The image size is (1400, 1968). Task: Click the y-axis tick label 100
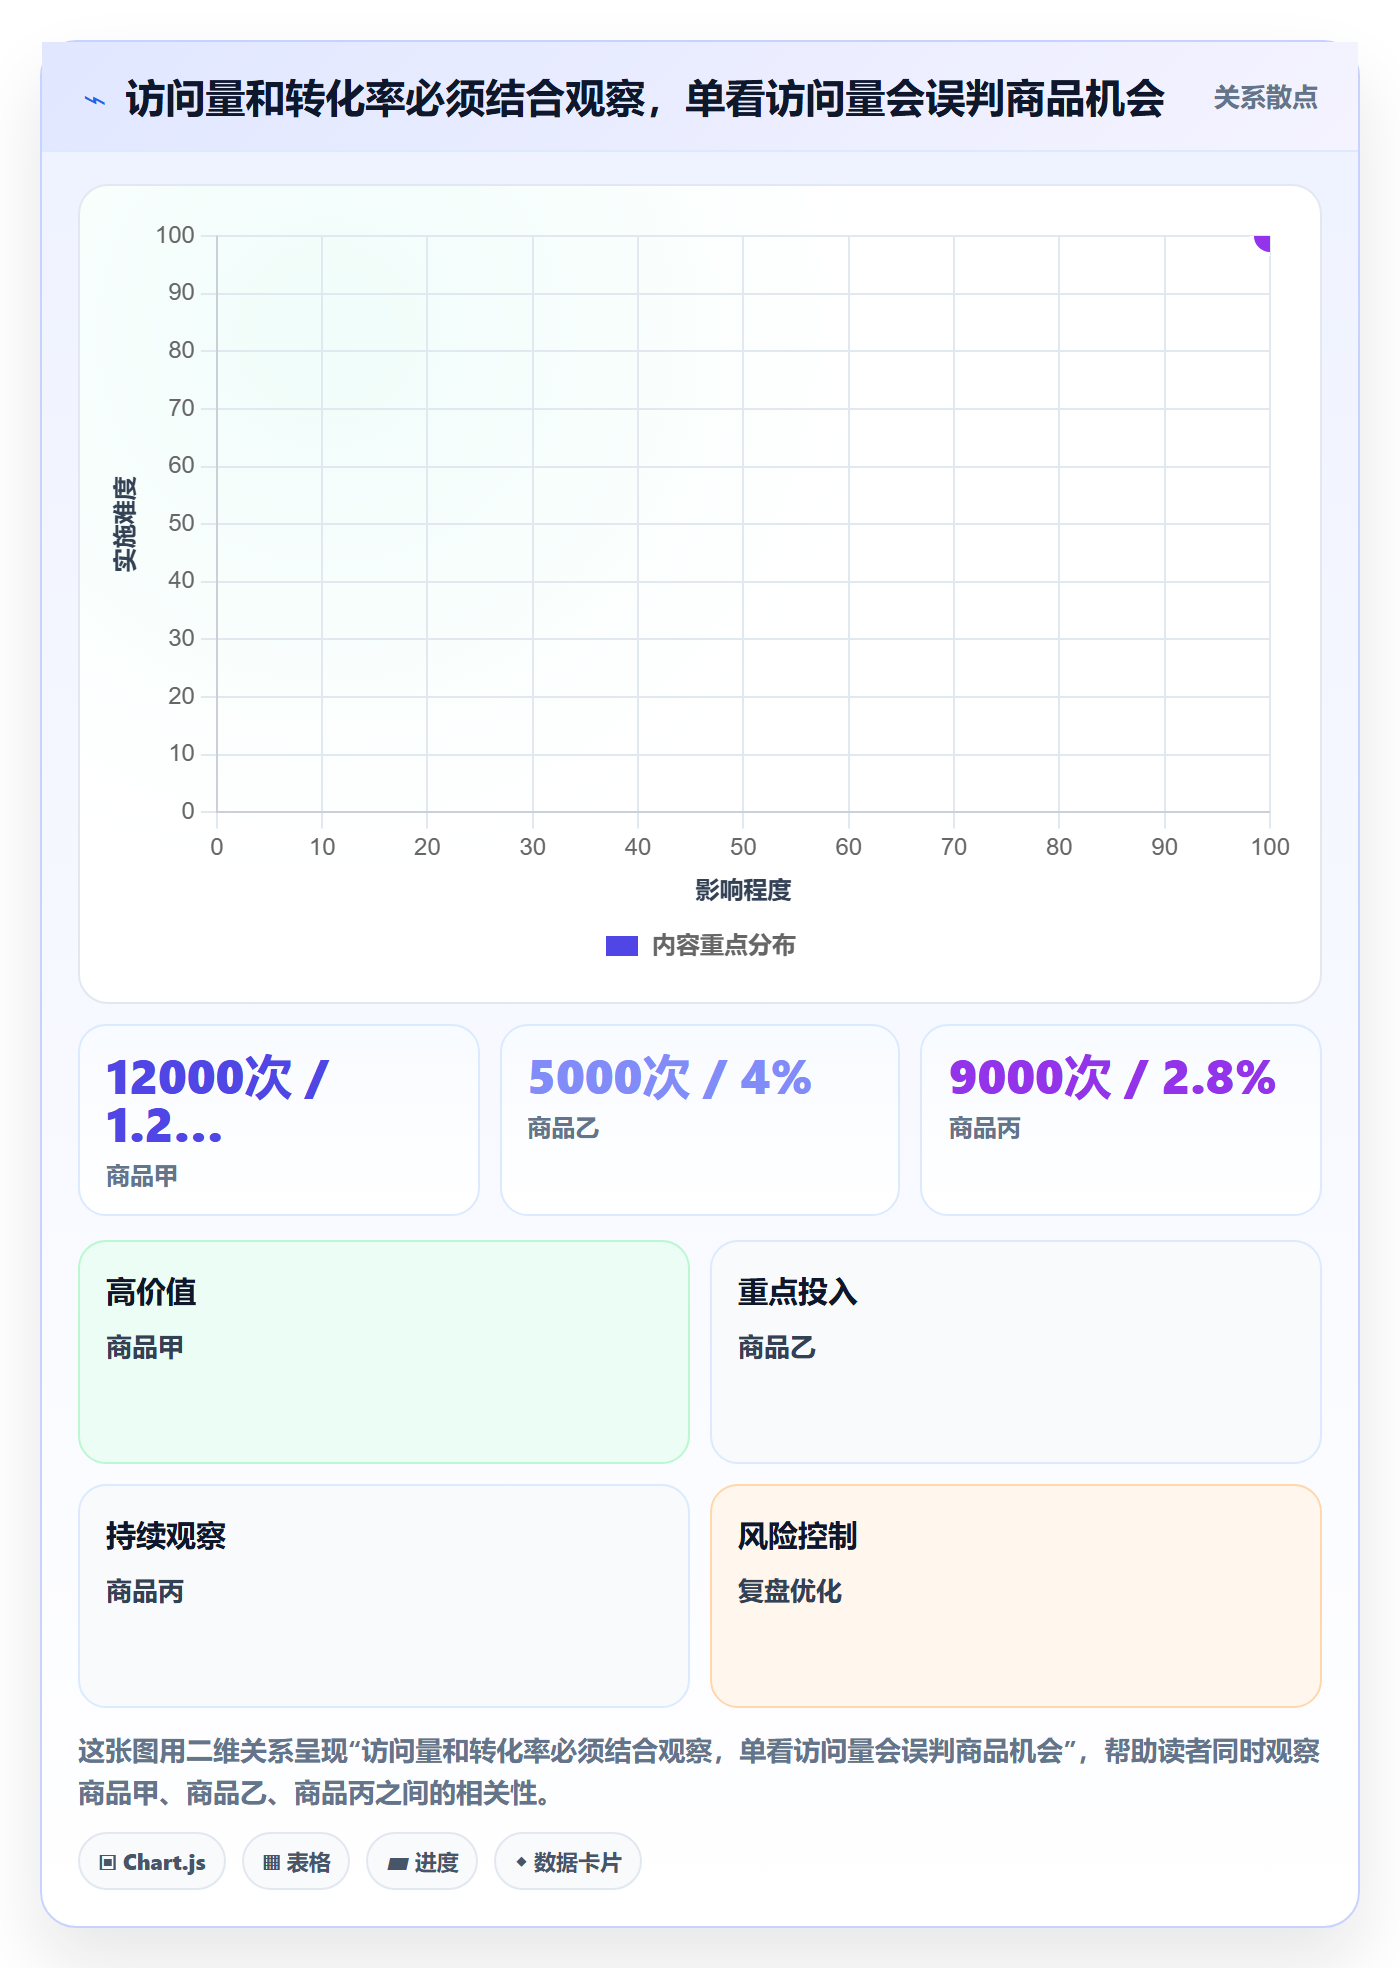coord(175,235)
